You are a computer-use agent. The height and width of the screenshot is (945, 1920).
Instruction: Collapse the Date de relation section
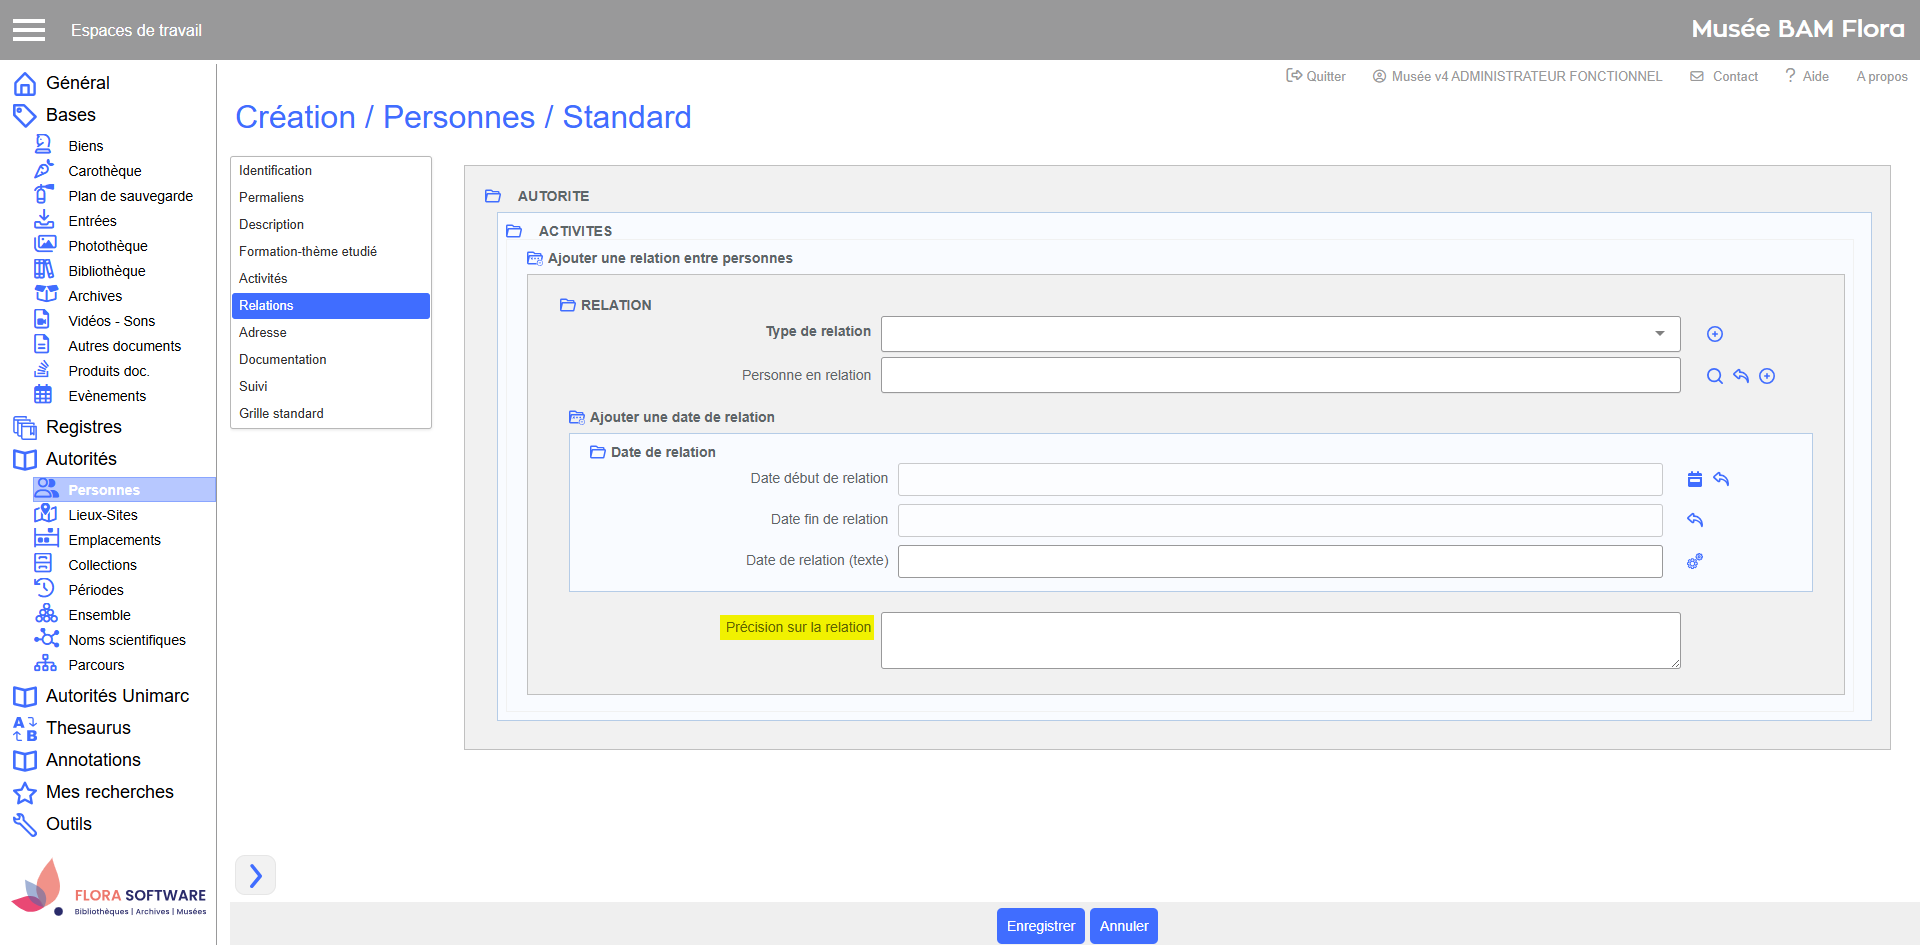click(597, 452)
